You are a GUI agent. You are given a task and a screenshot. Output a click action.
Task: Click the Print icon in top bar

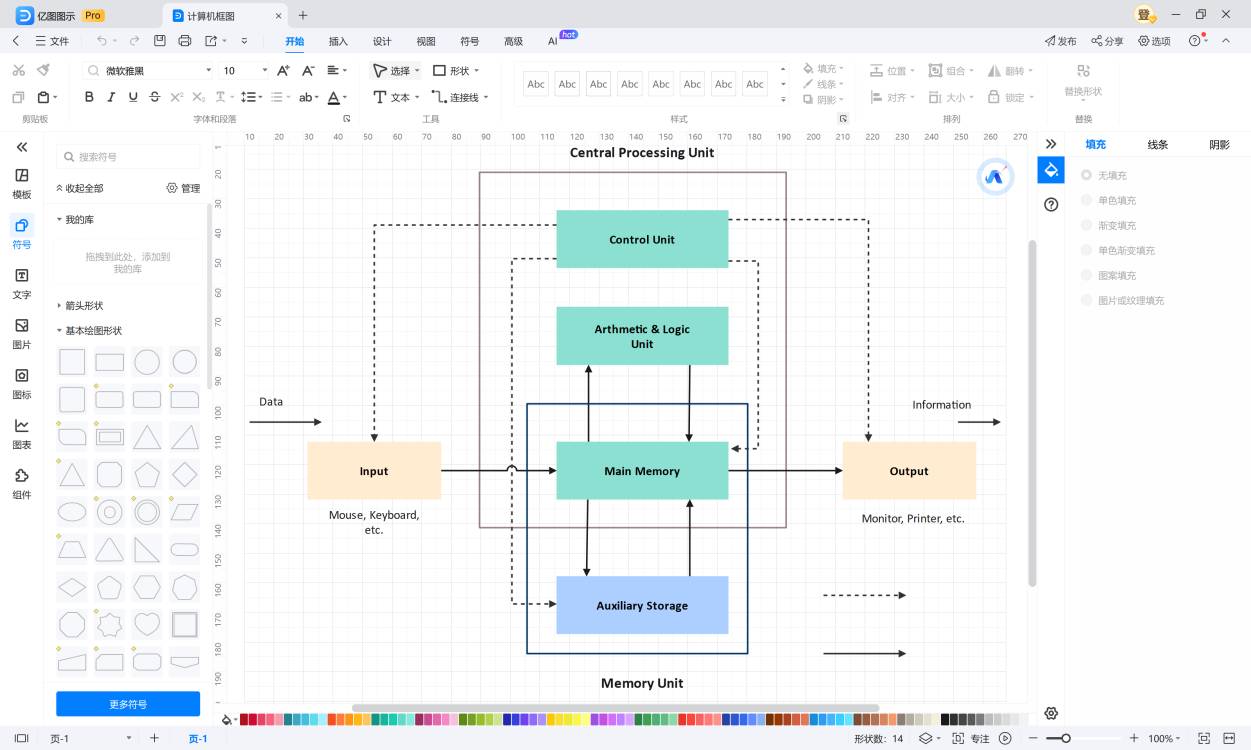pyautogui.click(x=184, y=41)
